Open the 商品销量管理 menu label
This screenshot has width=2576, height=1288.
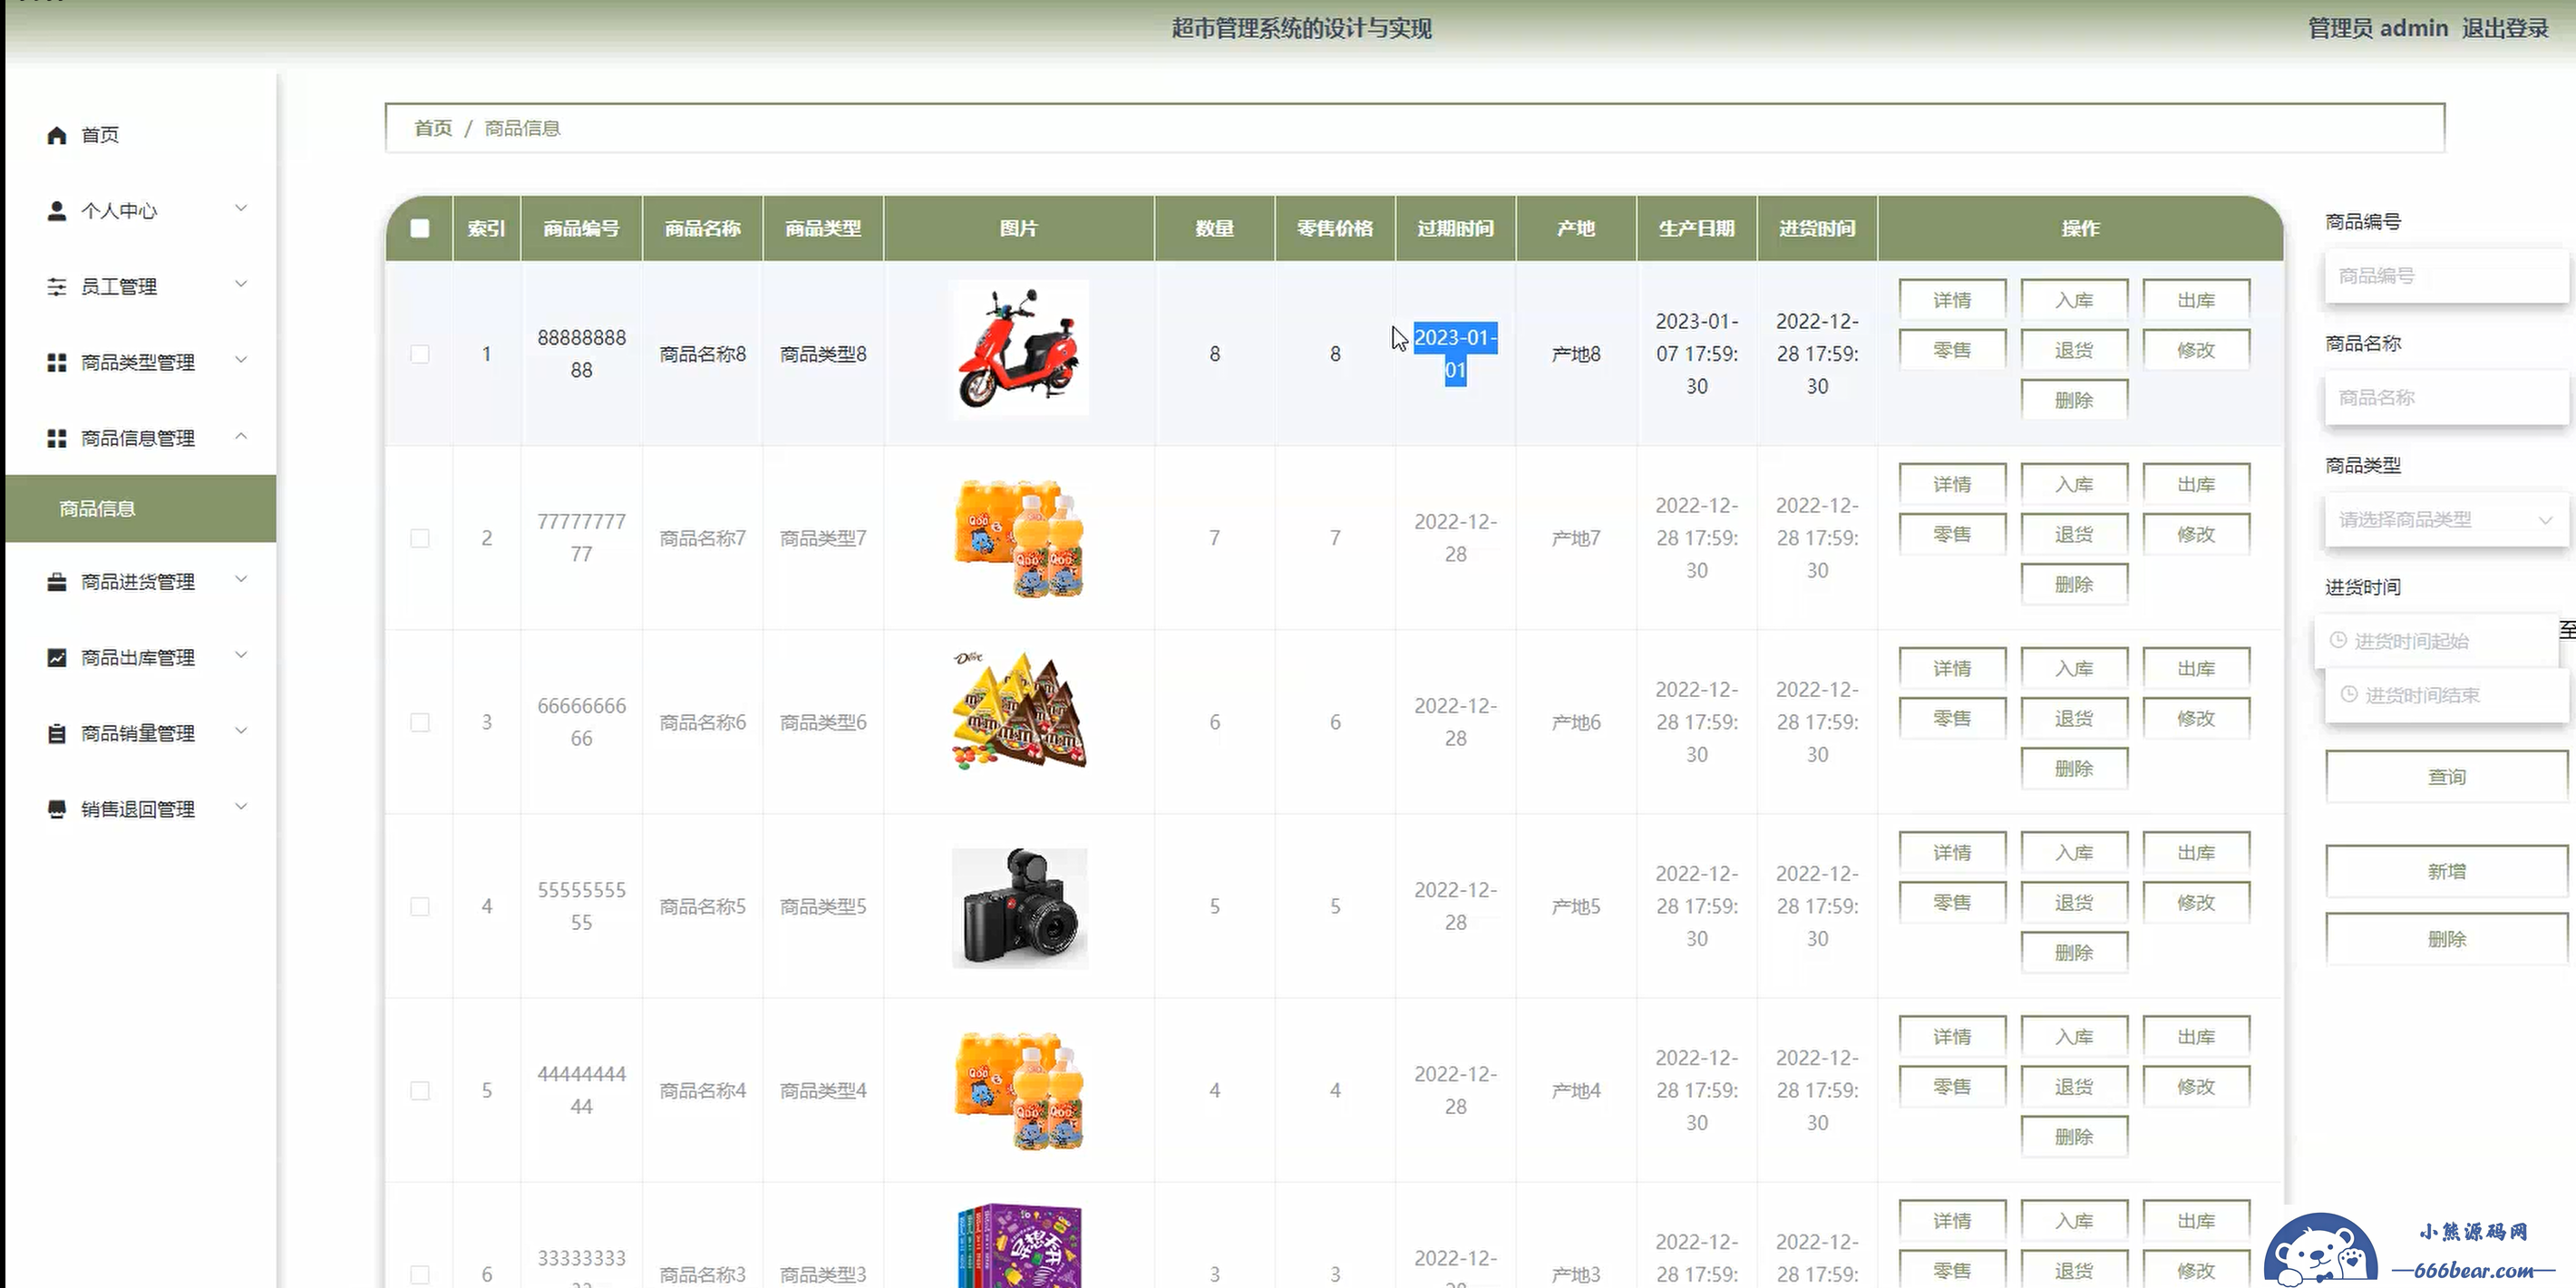click(x=138, y=734)
